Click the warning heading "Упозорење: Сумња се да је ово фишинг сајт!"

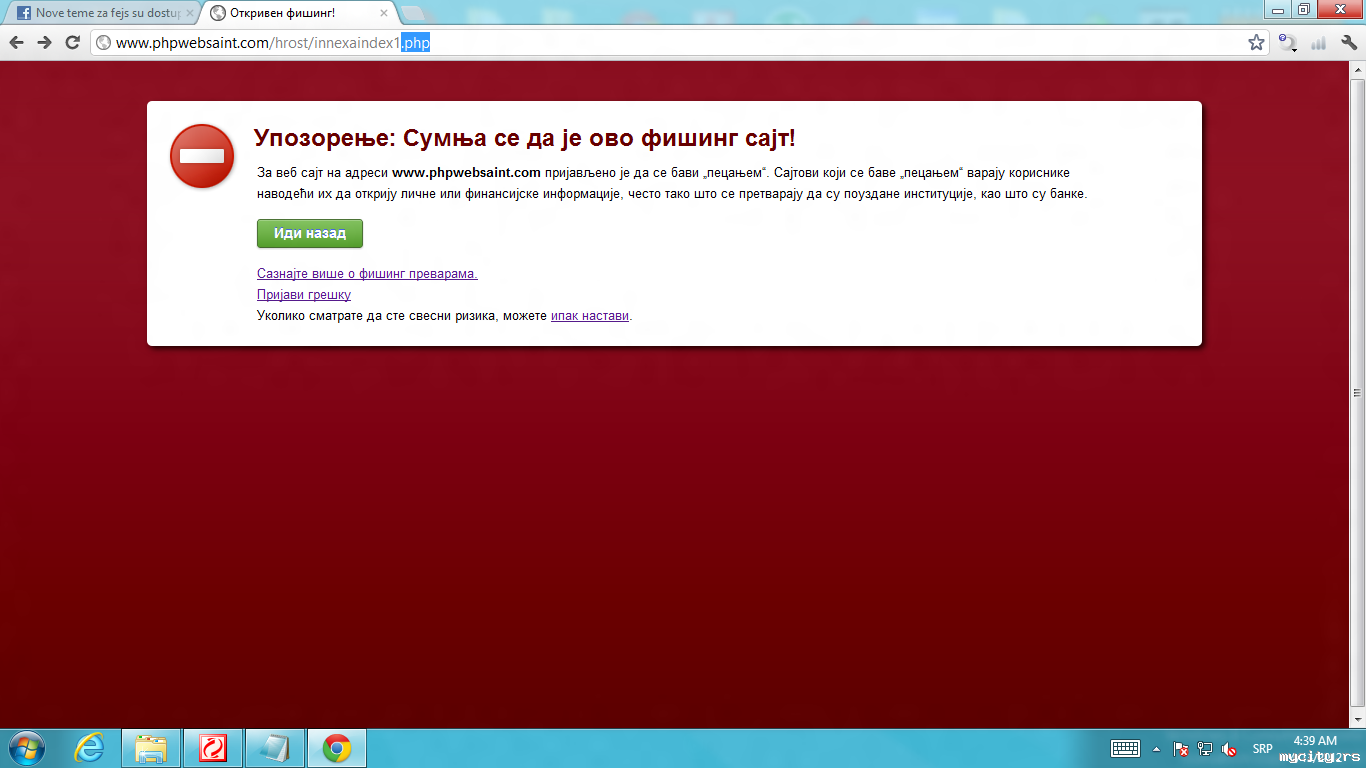click(525, 138)
